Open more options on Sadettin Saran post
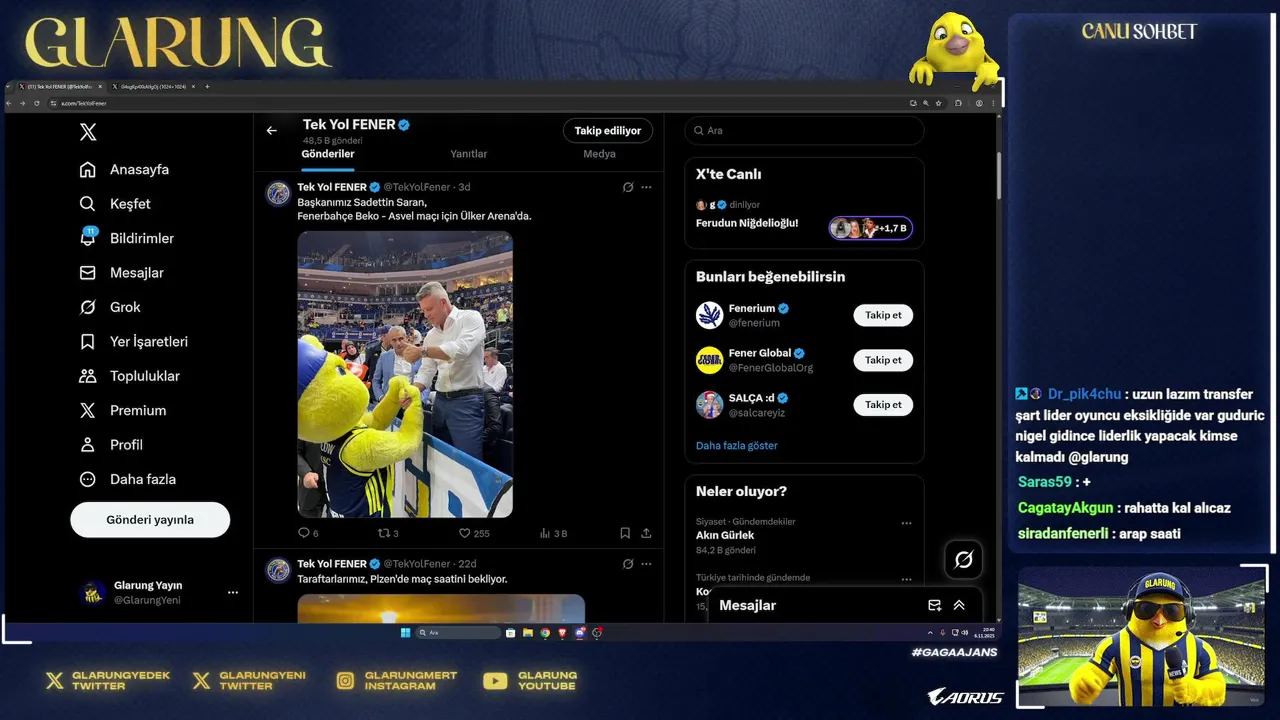 click(646, 187)
